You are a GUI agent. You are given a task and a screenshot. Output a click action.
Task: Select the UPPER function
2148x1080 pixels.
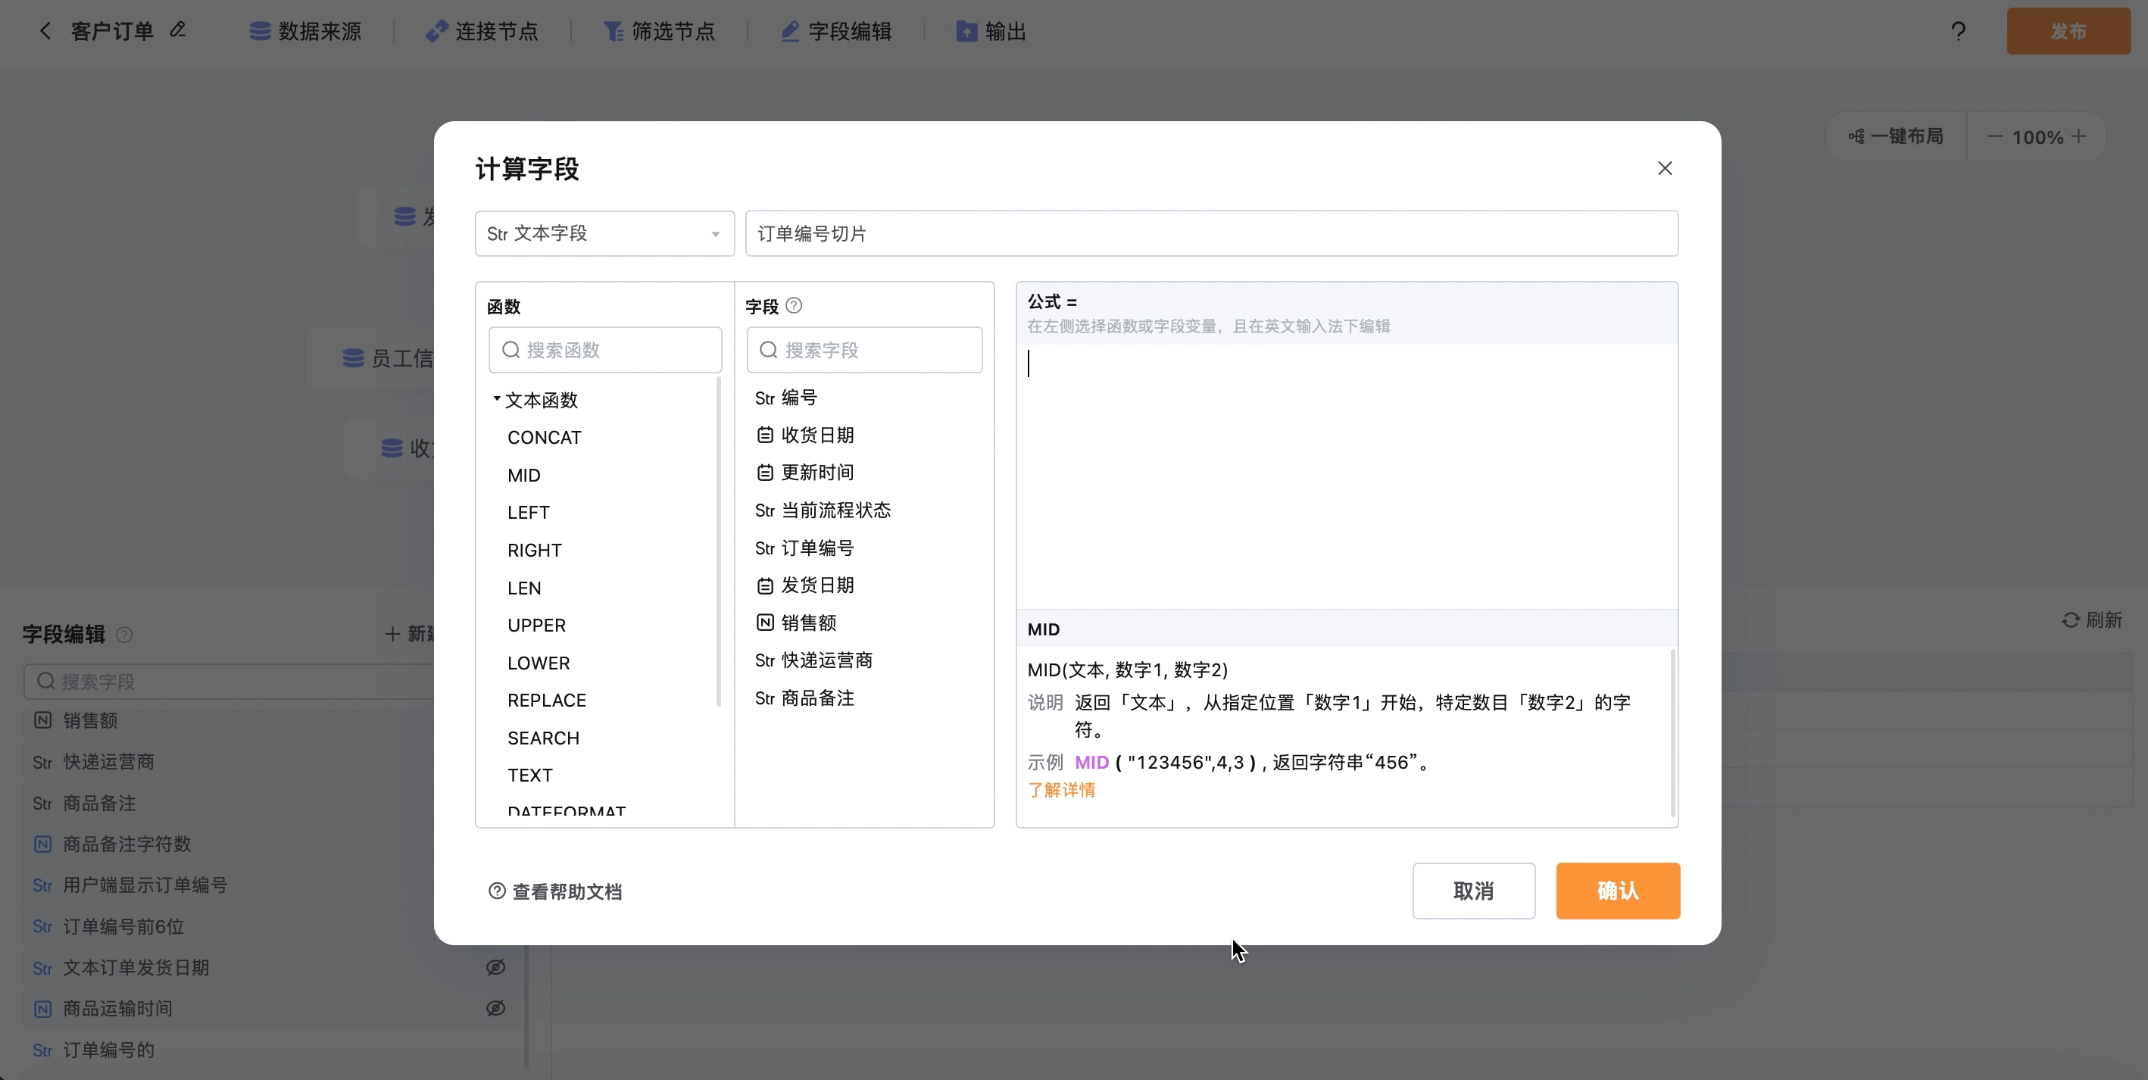[x=536, y=625]
